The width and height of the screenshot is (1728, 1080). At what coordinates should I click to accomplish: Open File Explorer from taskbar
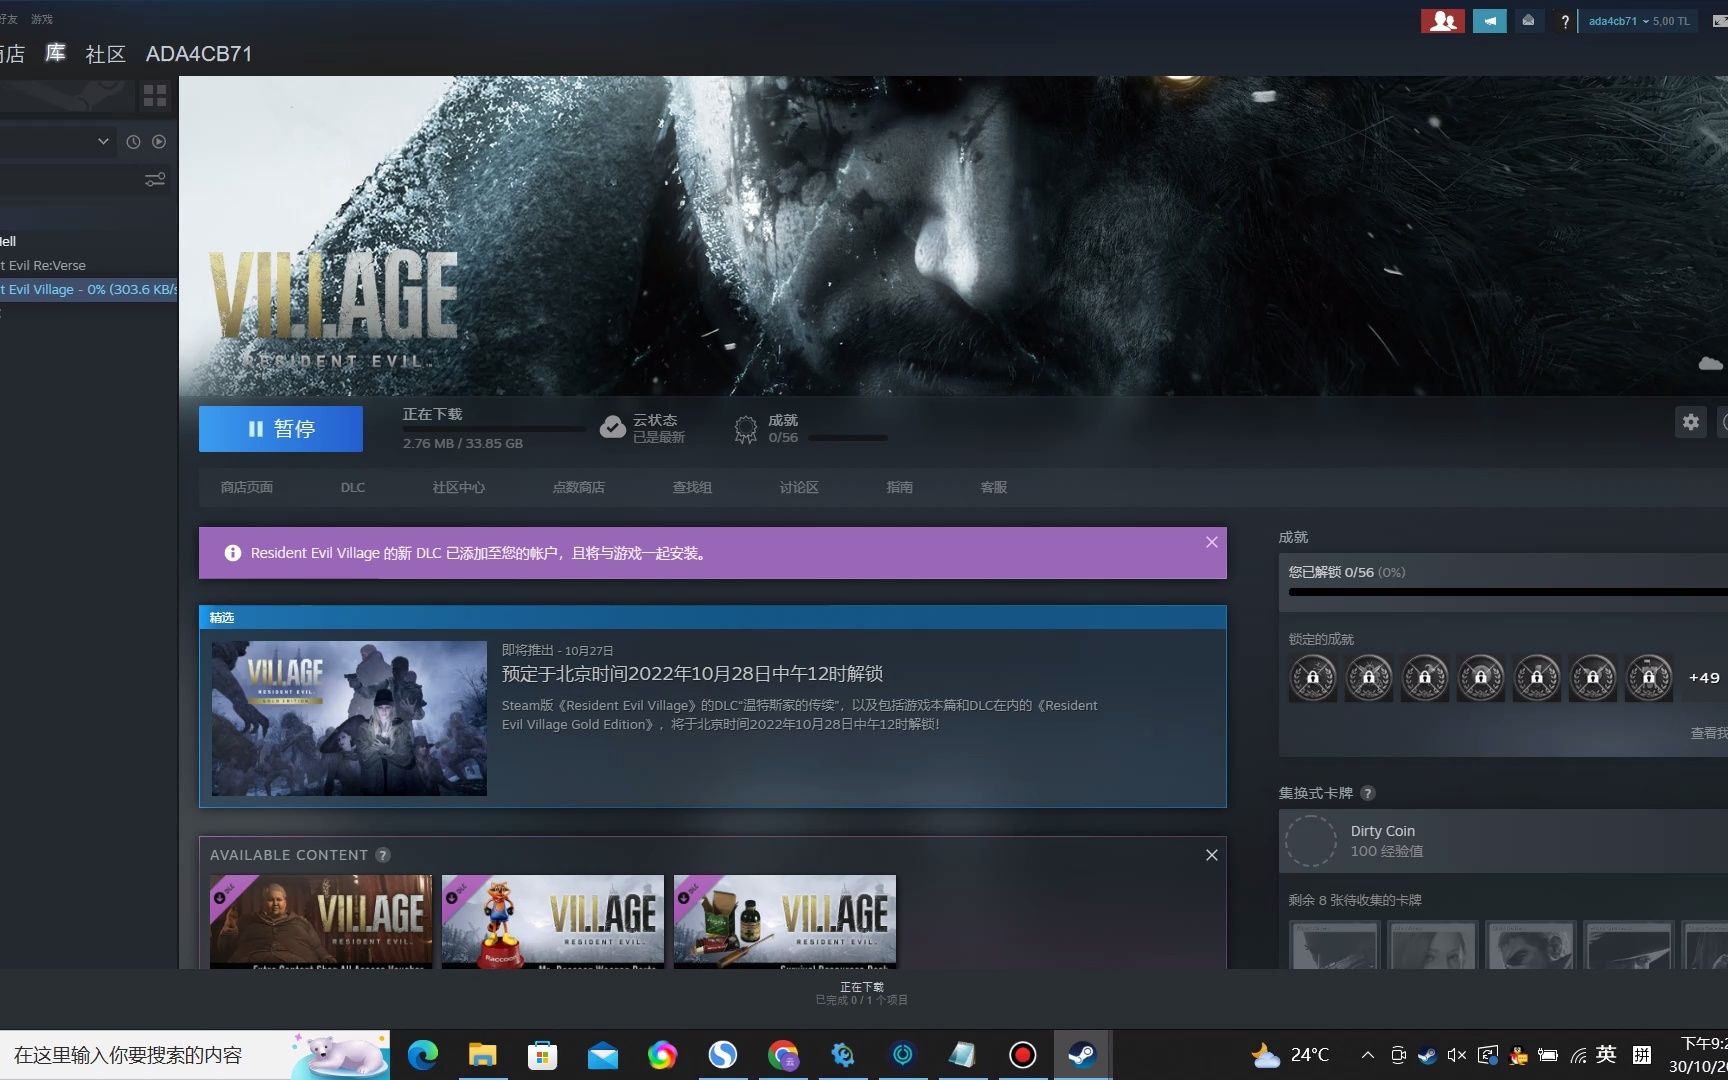tap(483, 1055)
